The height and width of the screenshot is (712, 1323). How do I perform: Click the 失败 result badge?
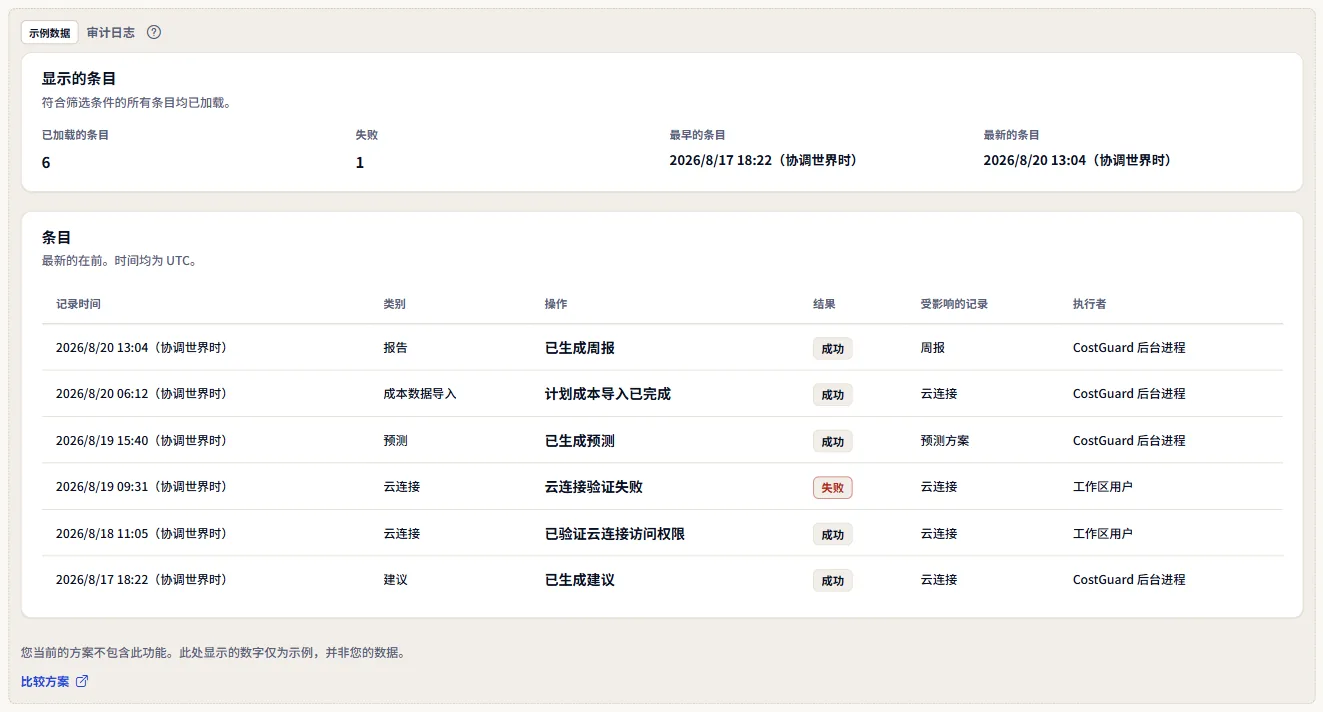pos(832,487)
